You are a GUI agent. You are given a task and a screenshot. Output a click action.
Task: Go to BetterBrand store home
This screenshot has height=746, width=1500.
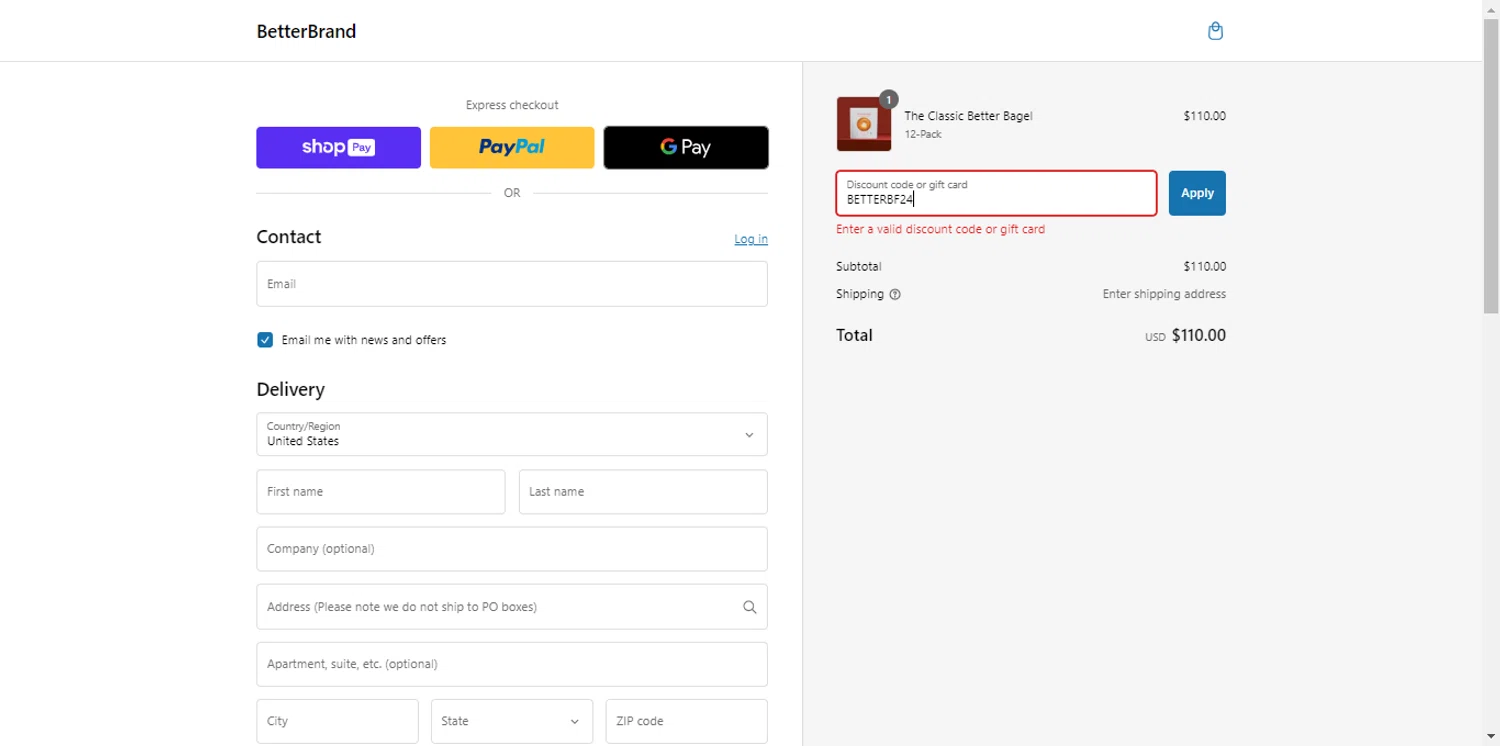pos(306,31)
